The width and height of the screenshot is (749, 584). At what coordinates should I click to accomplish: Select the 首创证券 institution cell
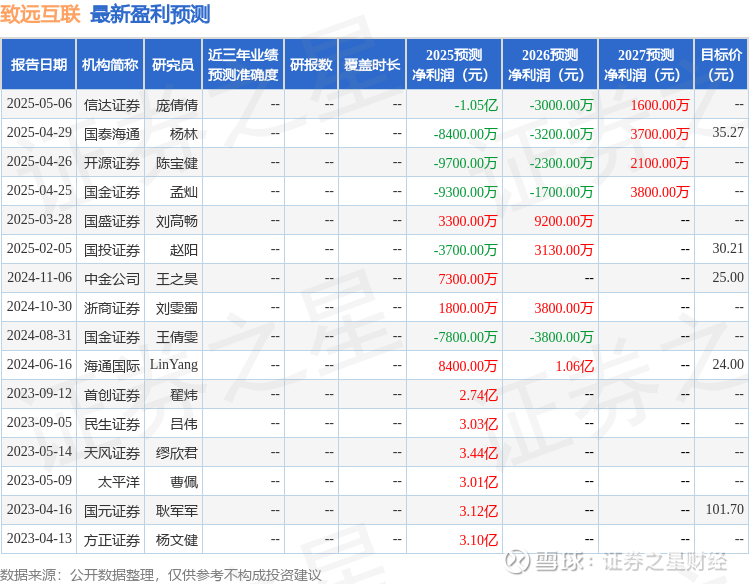[x=112, y=395]
